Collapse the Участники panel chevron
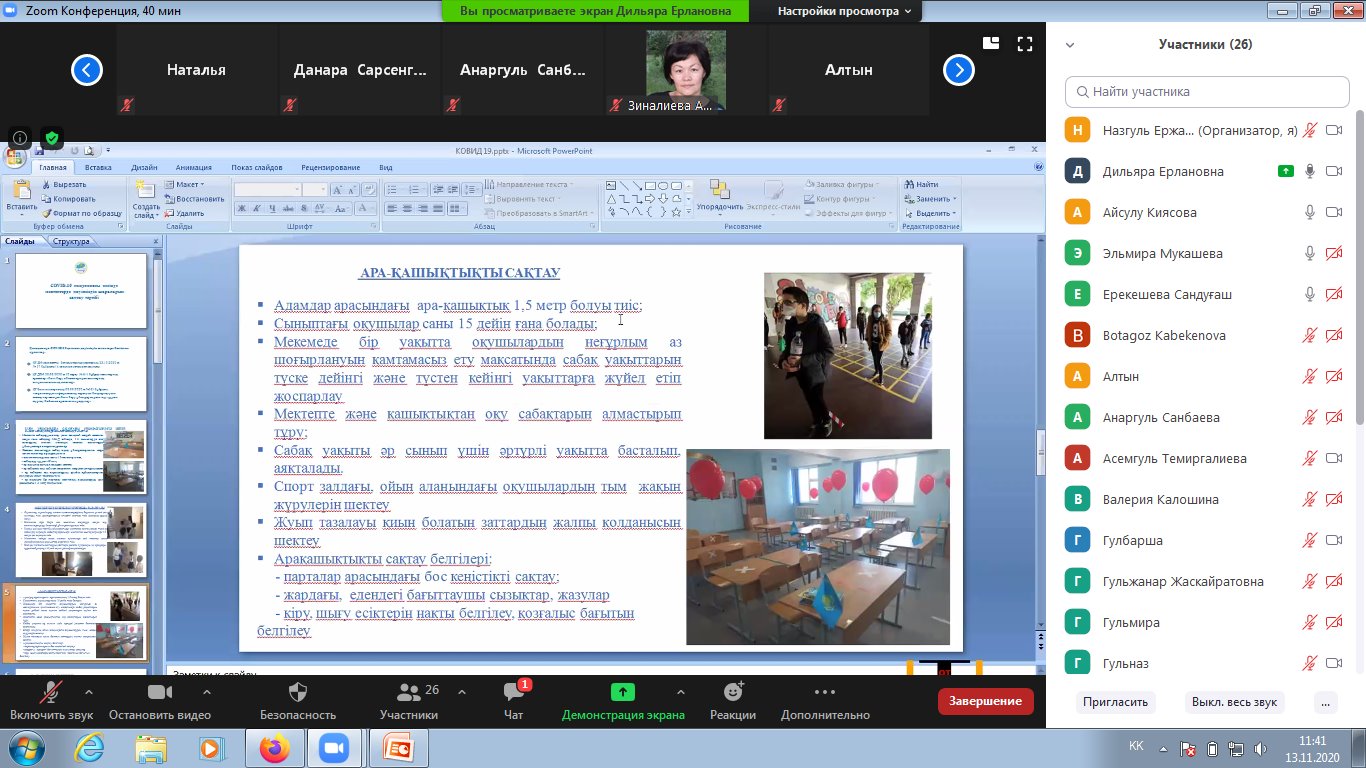 tap(1070, 45)
